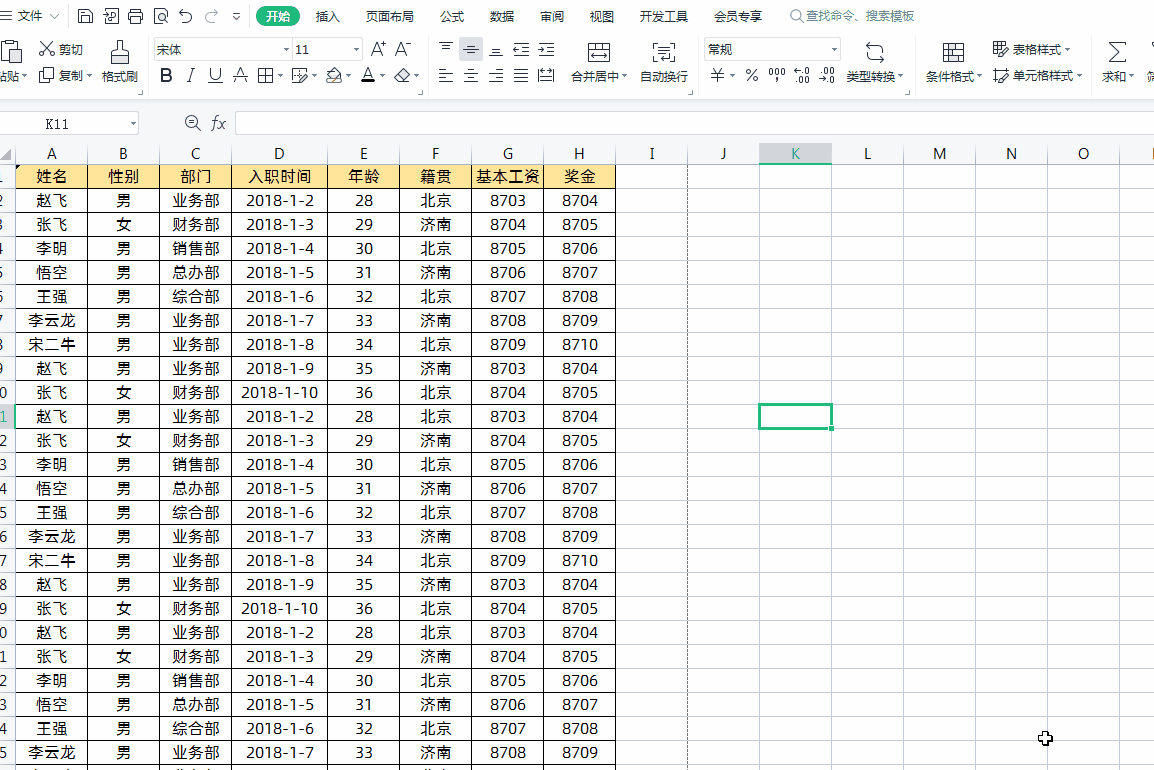Image resolution: width=1154 pixels, height=770 pixels.
Task: Click the Merge and Center (合并居中) icon
Action: 598,61
